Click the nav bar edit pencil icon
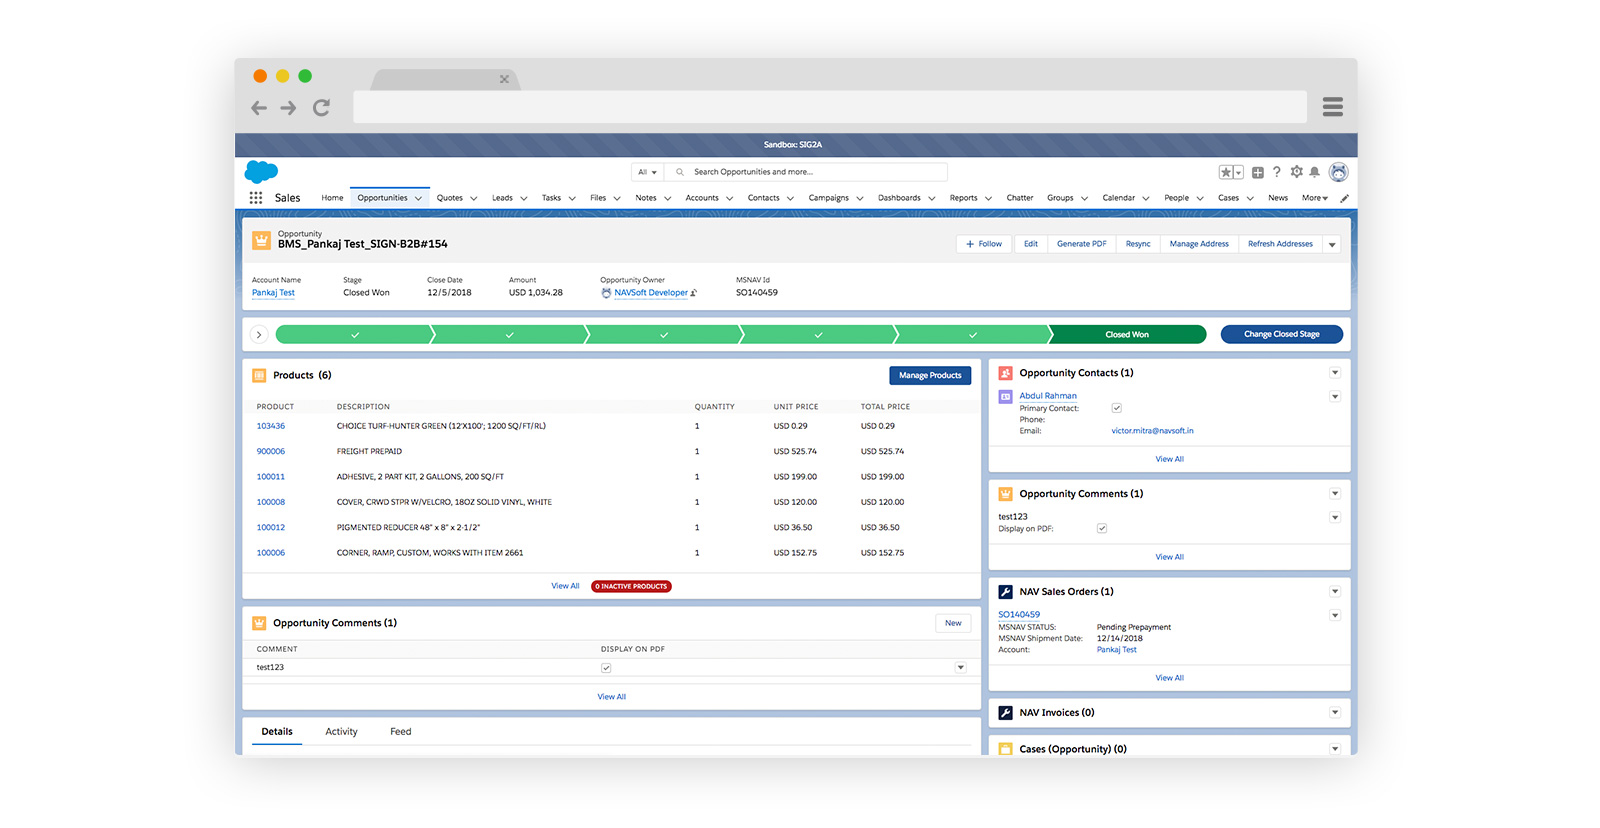Viewport: 1600px width, 828px height. (1345, 198)
